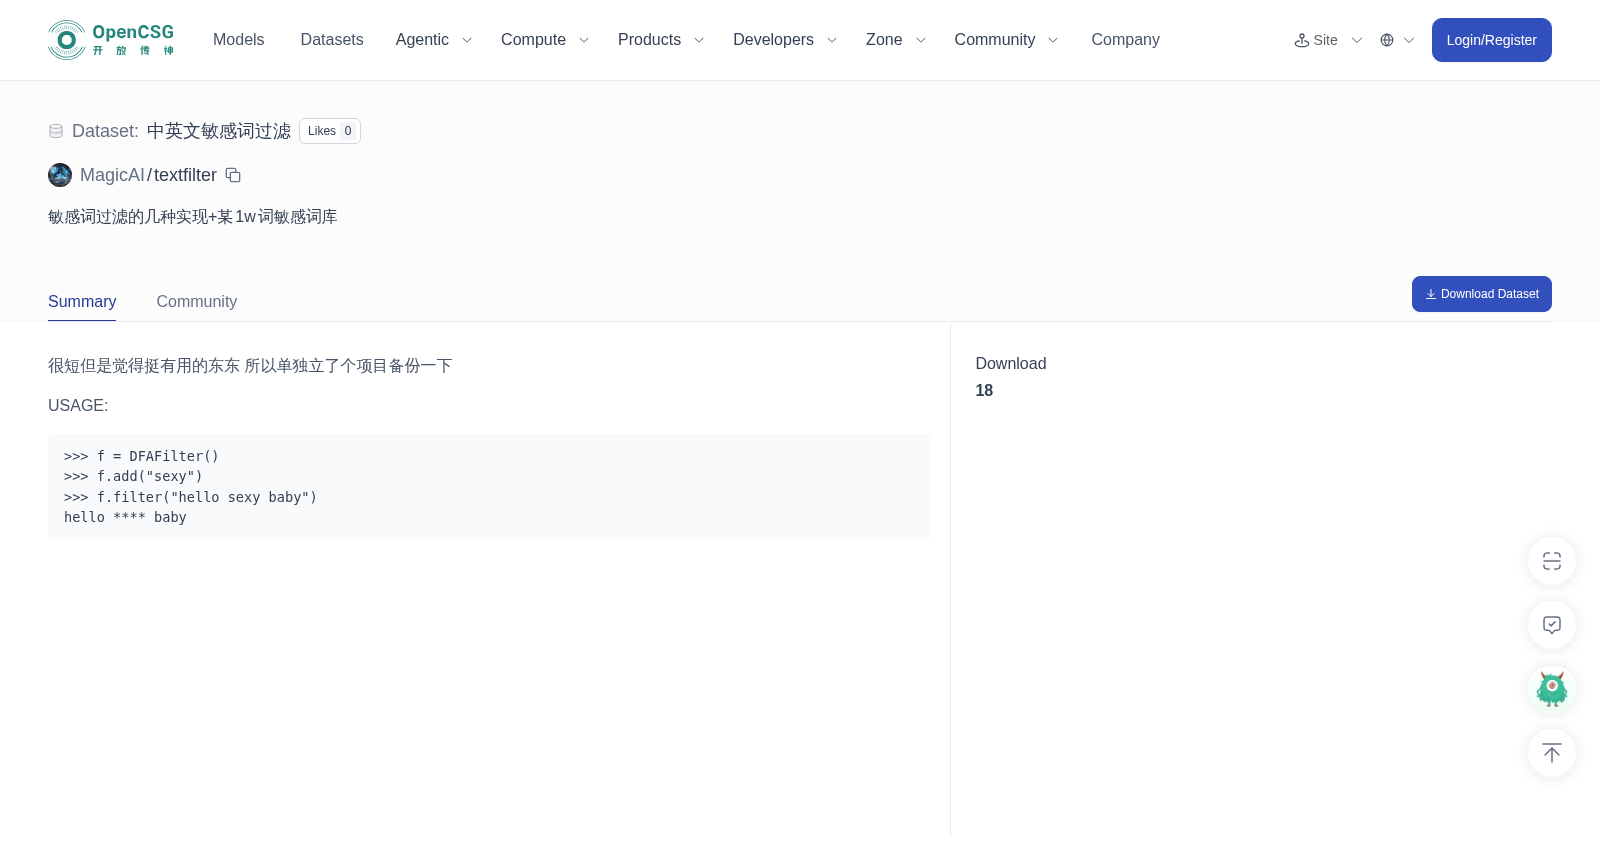The image size is (1600, 857).
Task: Click the dataset database icon
Action: 56,131
